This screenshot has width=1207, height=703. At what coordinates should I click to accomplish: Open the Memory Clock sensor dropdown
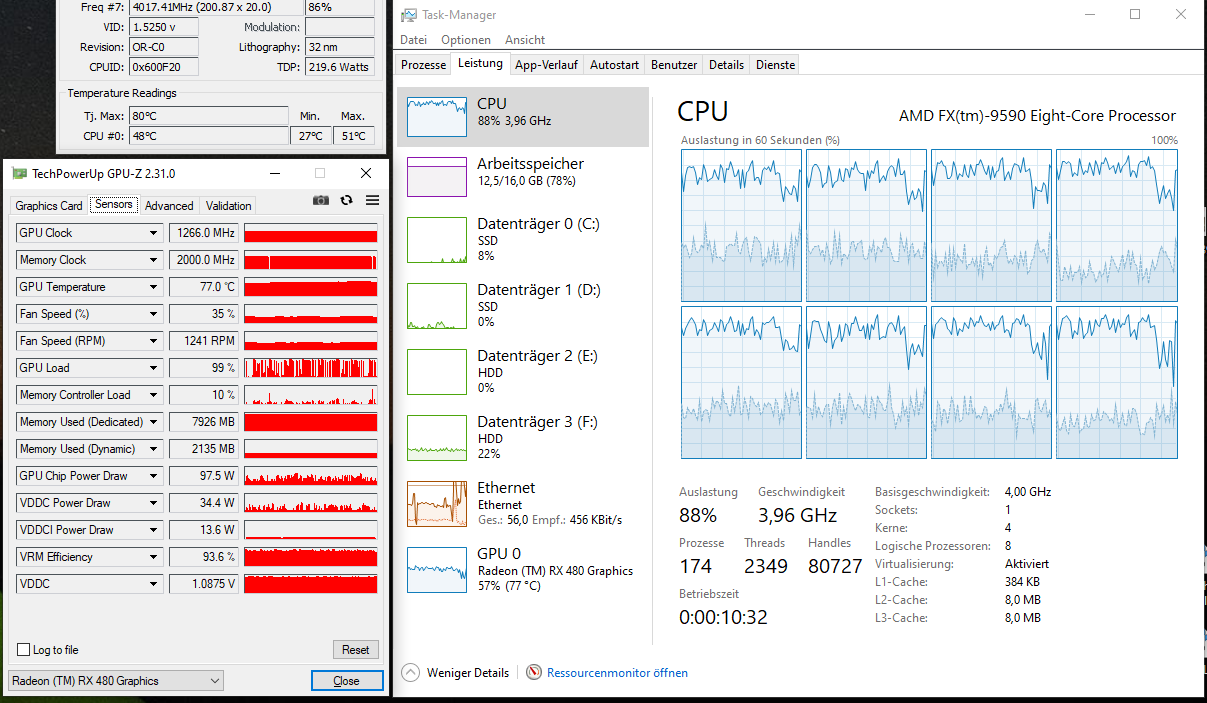tap(153, 260)
